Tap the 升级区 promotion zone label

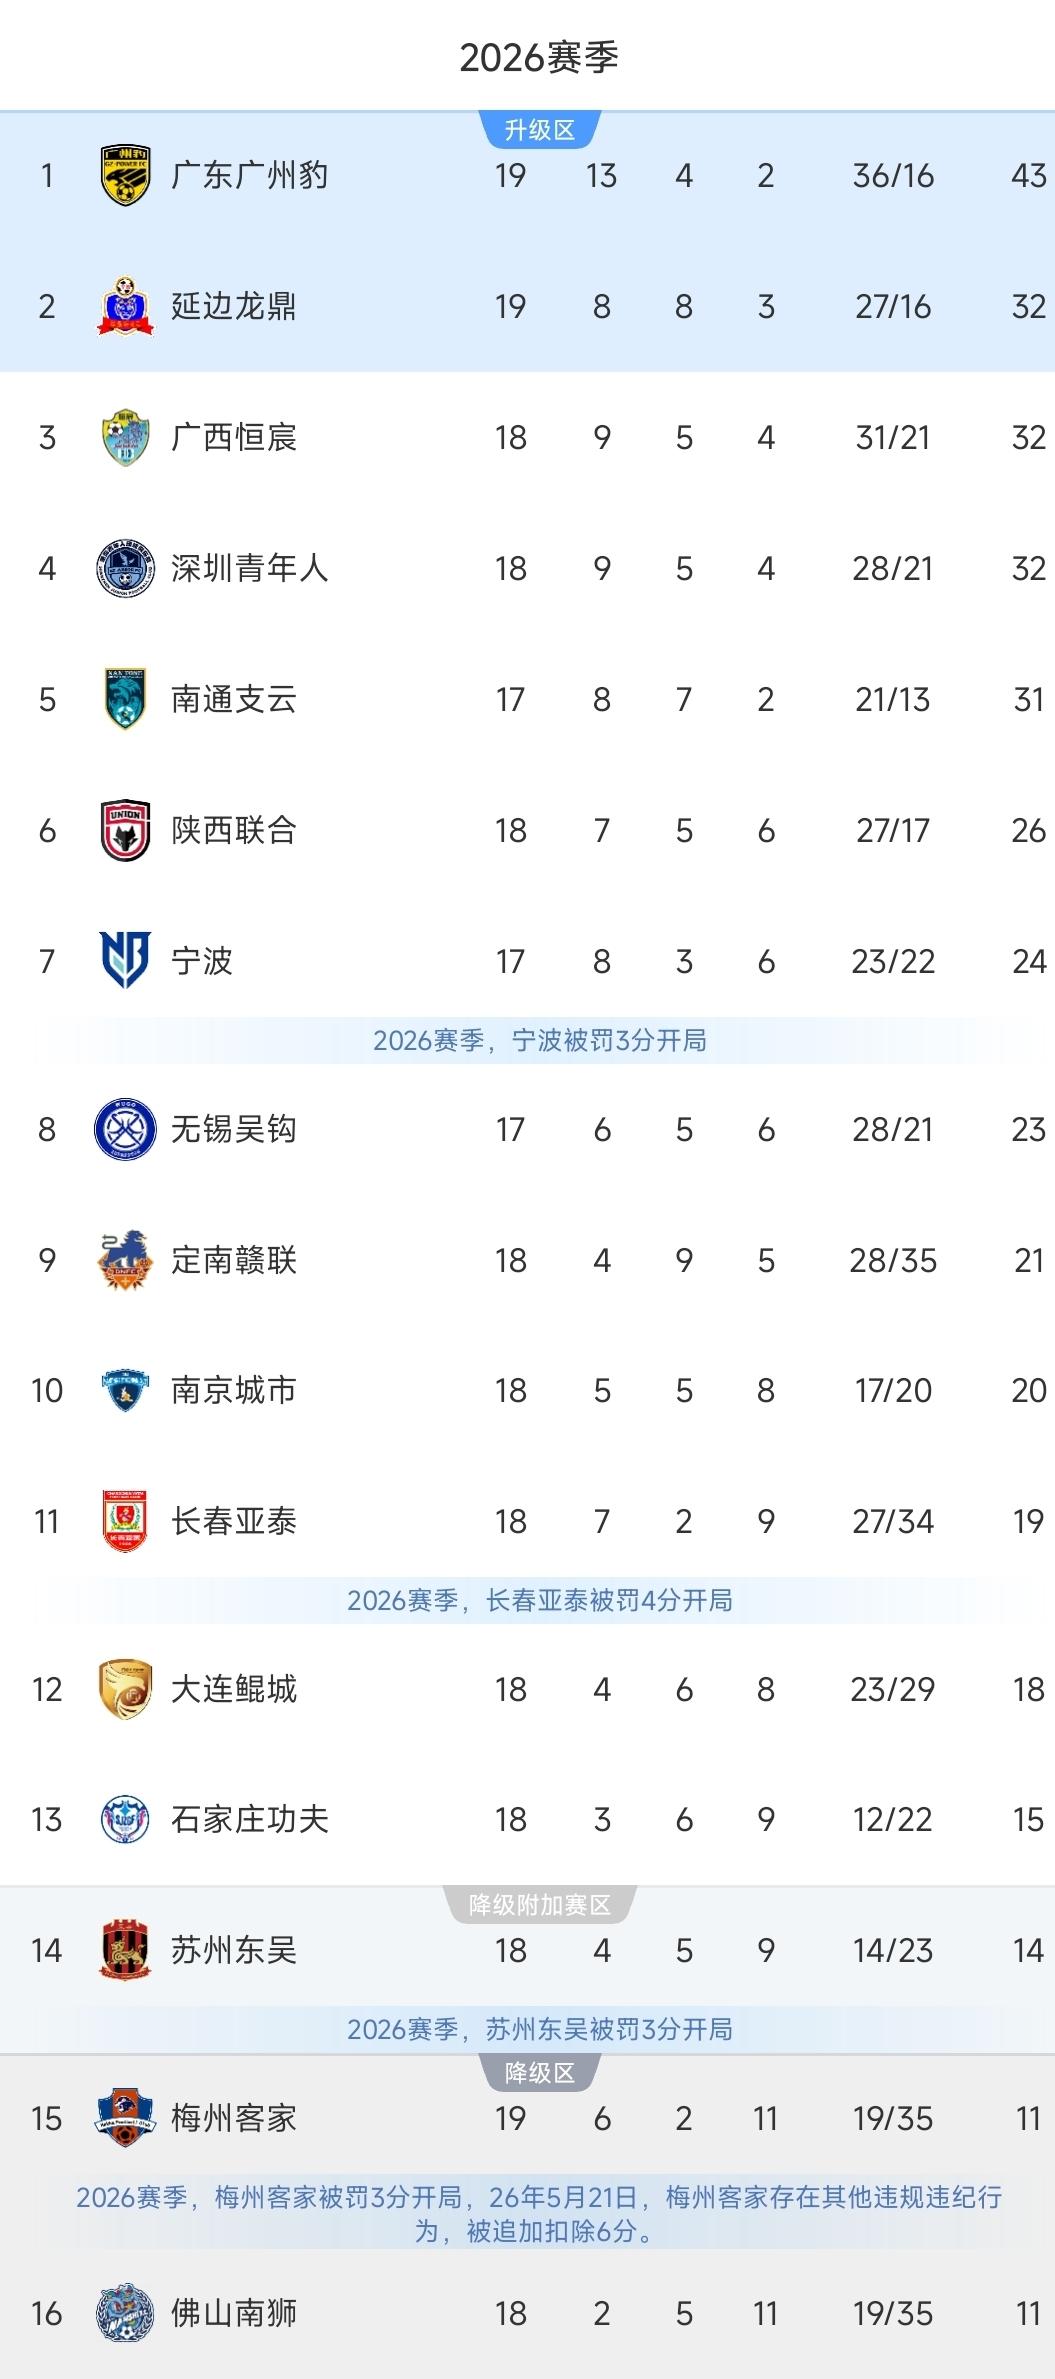[x=540, y=130]
